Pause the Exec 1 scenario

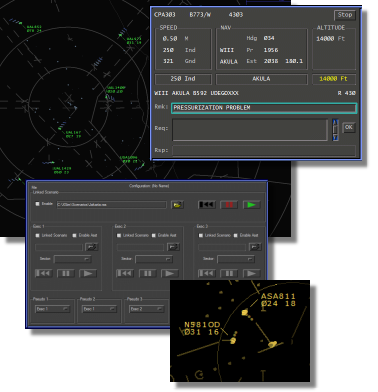pos(66,273)
